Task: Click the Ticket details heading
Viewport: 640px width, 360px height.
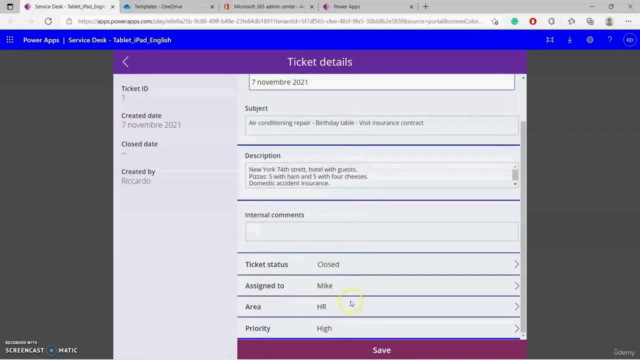Action: [320, 62]
